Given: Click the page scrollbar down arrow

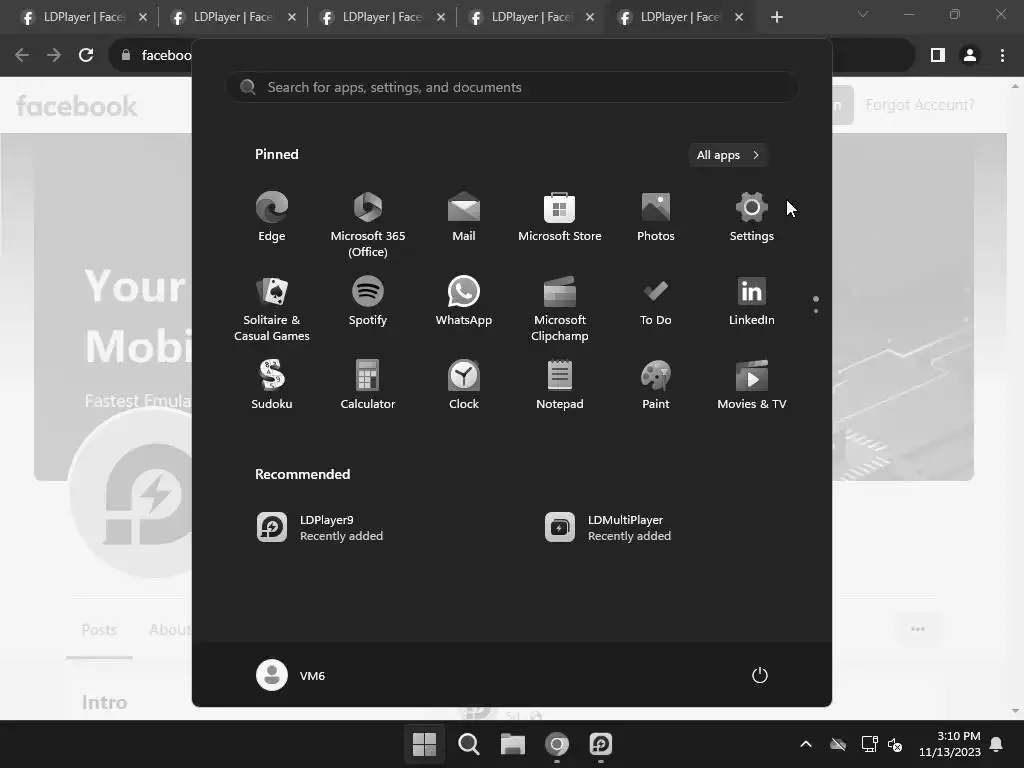Looking at the screenshot, I should (1015, 711).
